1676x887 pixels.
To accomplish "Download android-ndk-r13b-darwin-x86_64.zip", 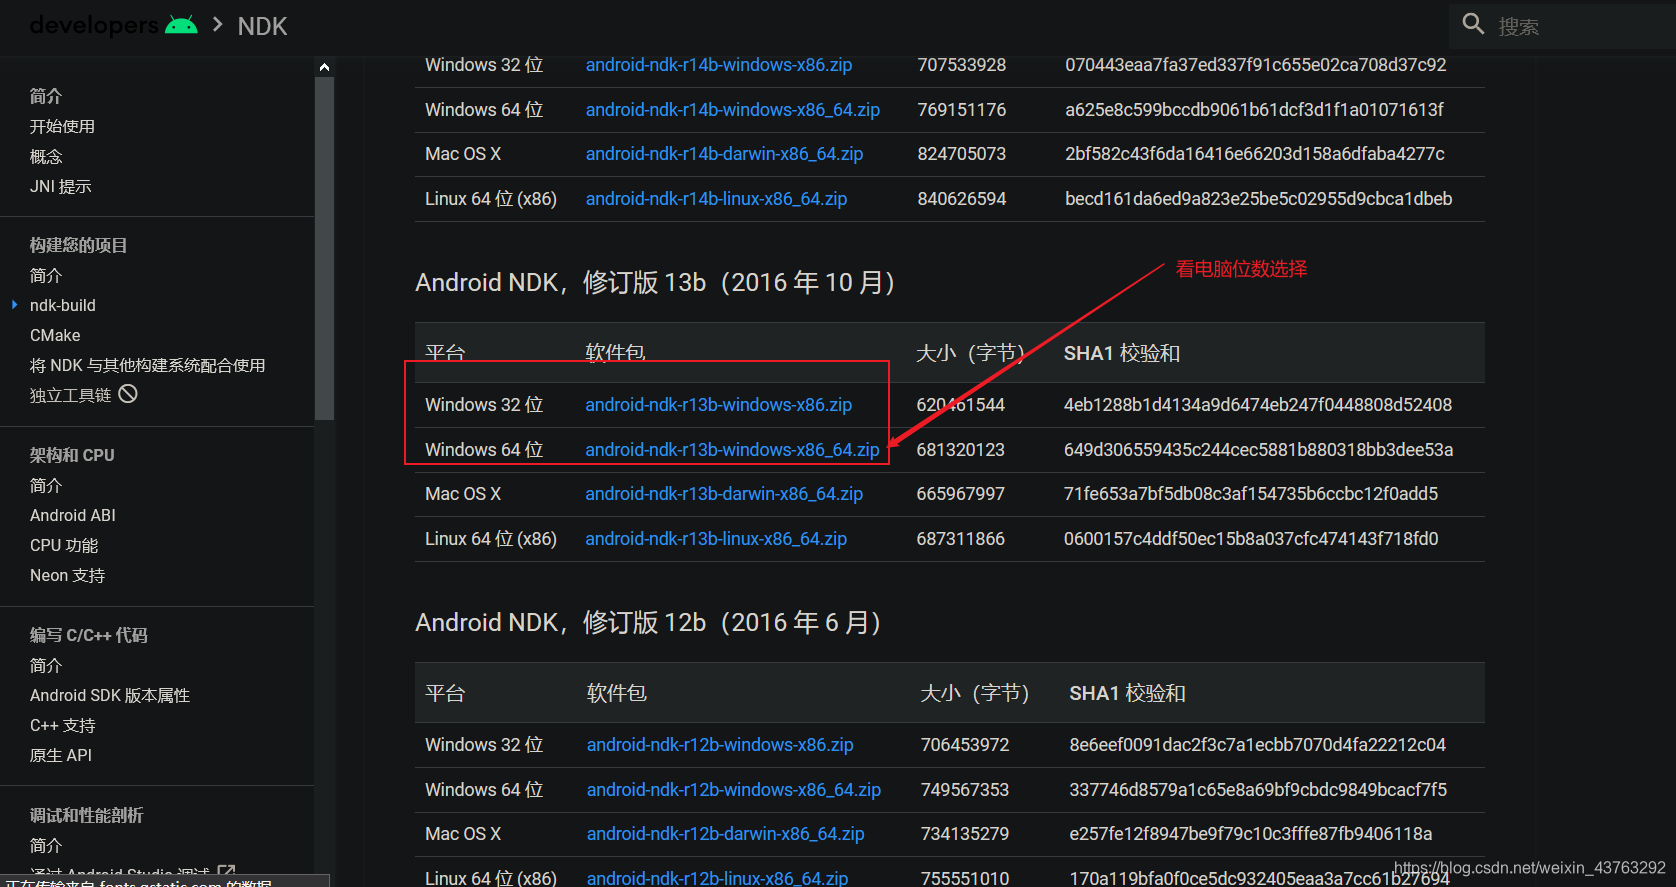I will click(724, 494).
